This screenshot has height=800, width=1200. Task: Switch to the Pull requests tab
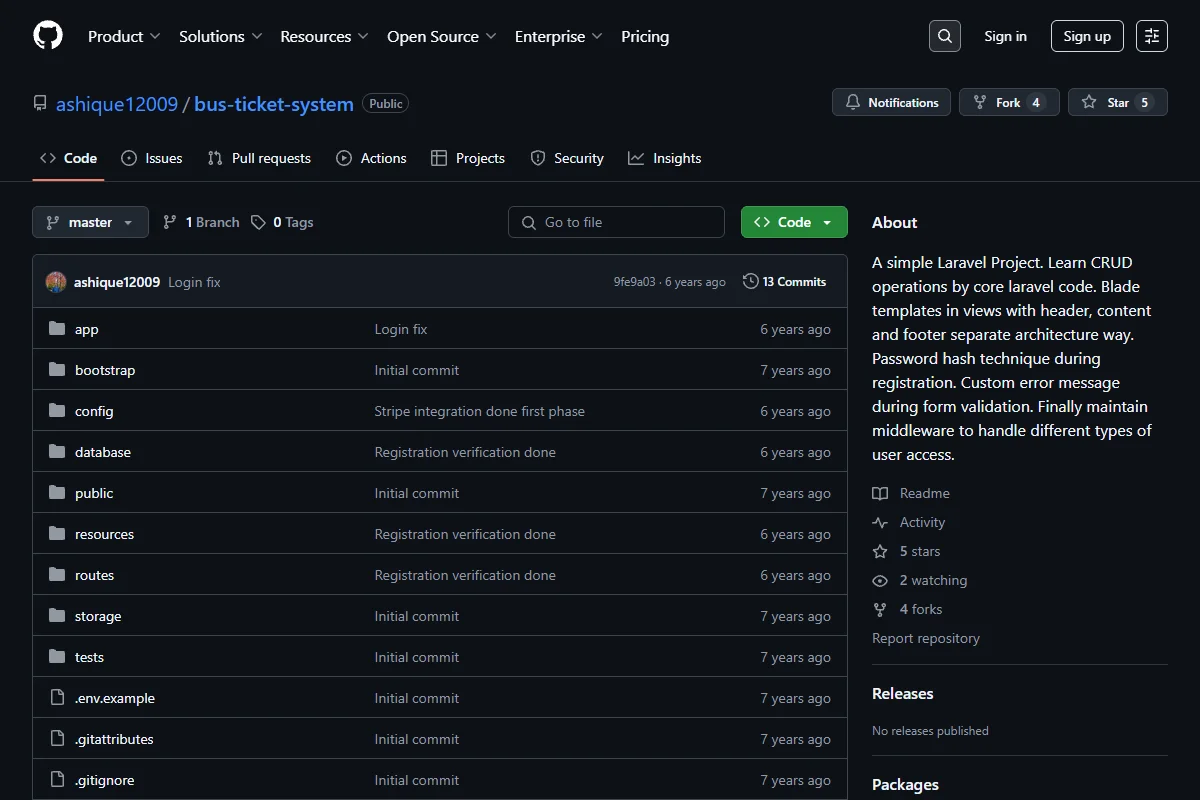259,158
